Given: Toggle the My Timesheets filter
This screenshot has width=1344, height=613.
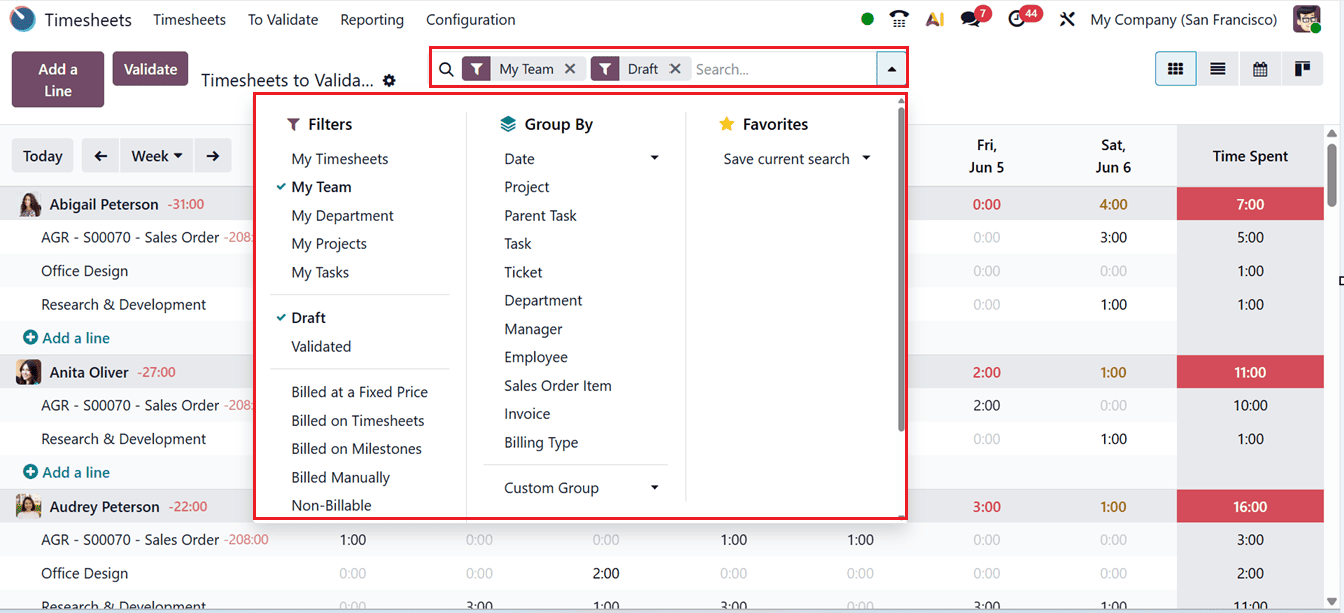Looking at the screenshot, I should click(x=340, y=159).
